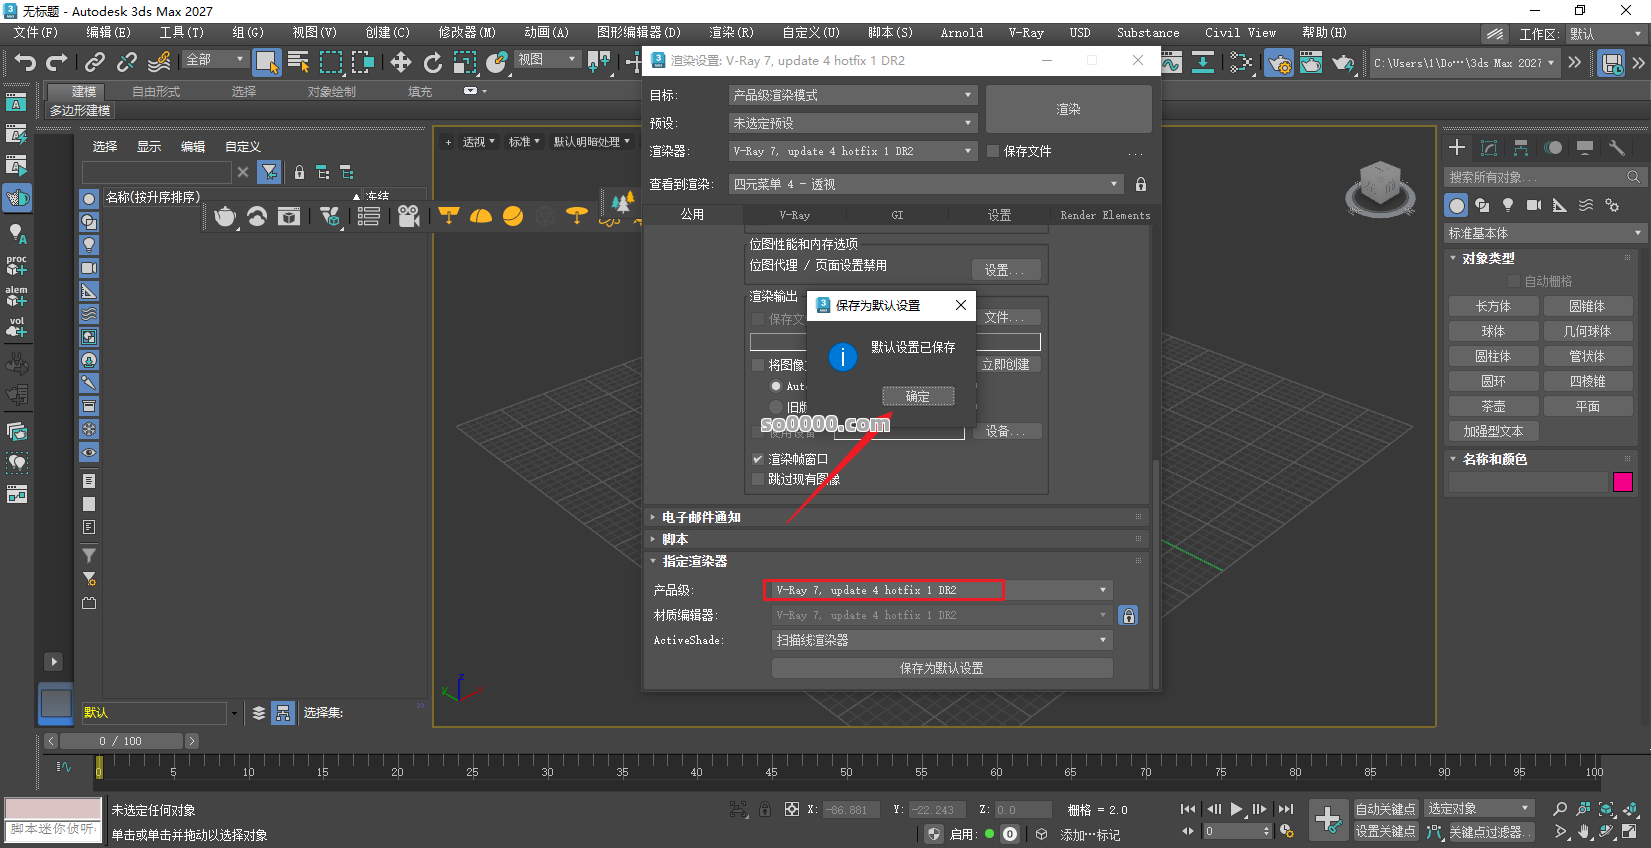Choose the Select and Rotate tool
Viewport: 1651px width, 848px height.
click(433, 63)
